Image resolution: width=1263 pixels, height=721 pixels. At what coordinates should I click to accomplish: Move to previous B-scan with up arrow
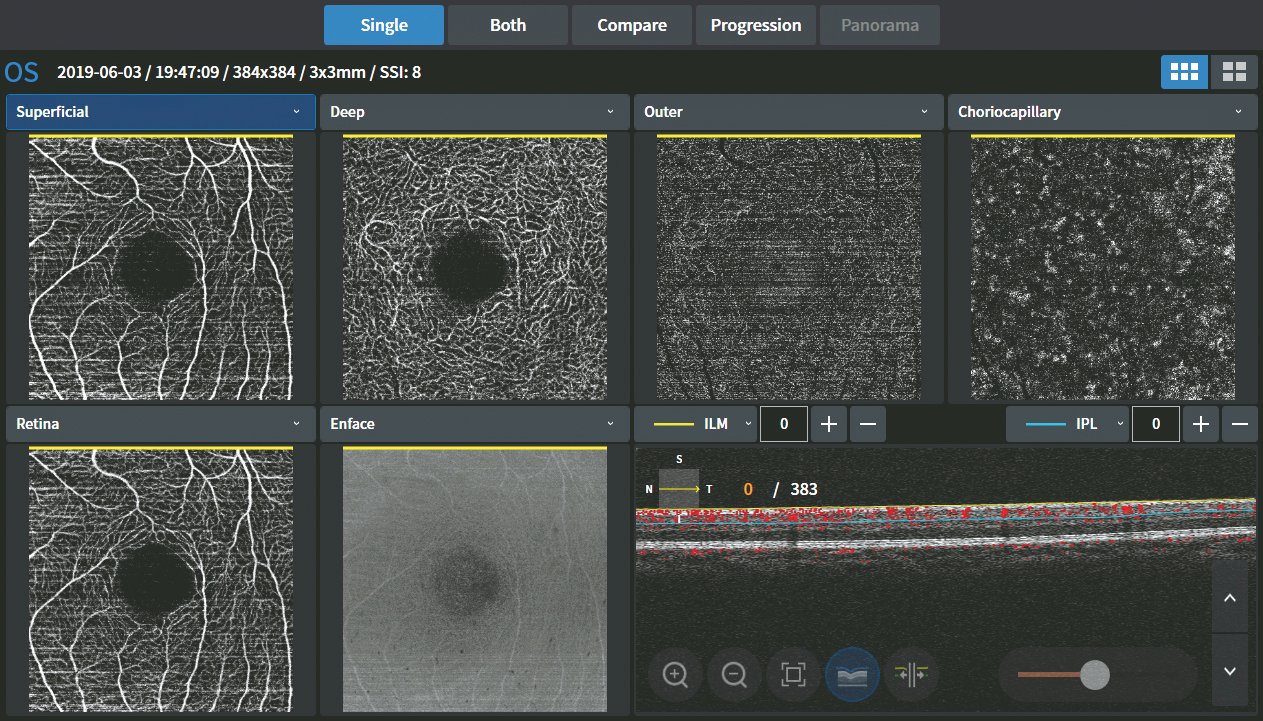coord(1230,597)
